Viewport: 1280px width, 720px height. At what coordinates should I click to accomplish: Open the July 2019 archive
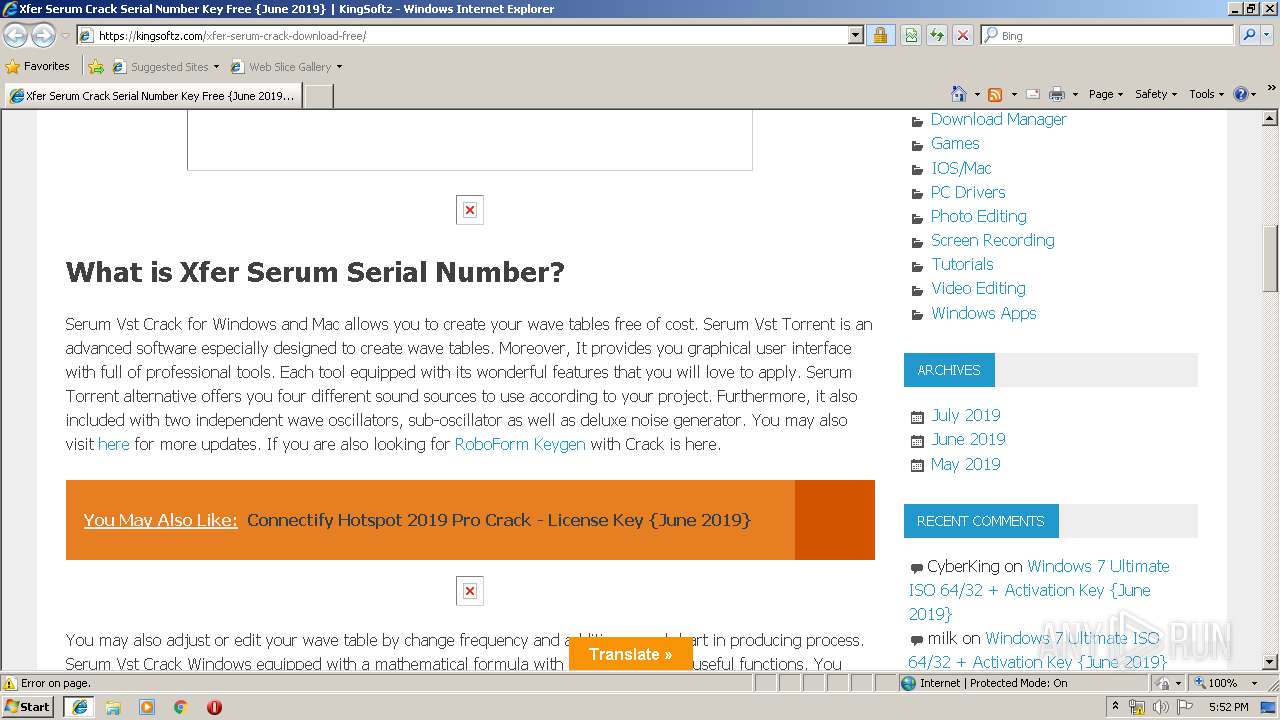[x=965, y=415]
